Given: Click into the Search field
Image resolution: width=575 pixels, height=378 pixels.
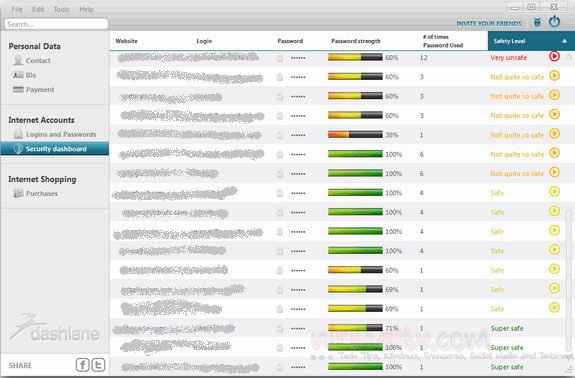Looking at the screenshot, I should [56, 24].
